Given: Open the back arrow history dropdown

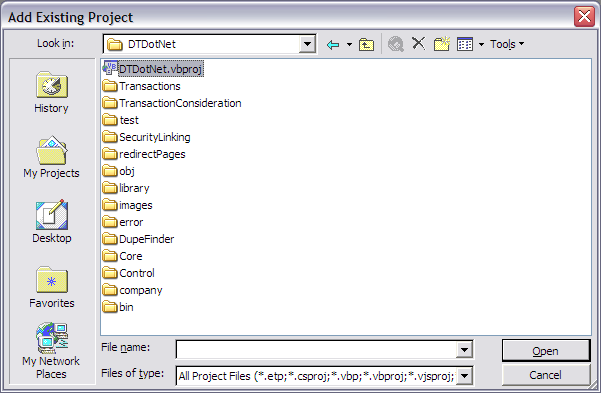Looking at the screenshot, I should (x=349, y=44).
